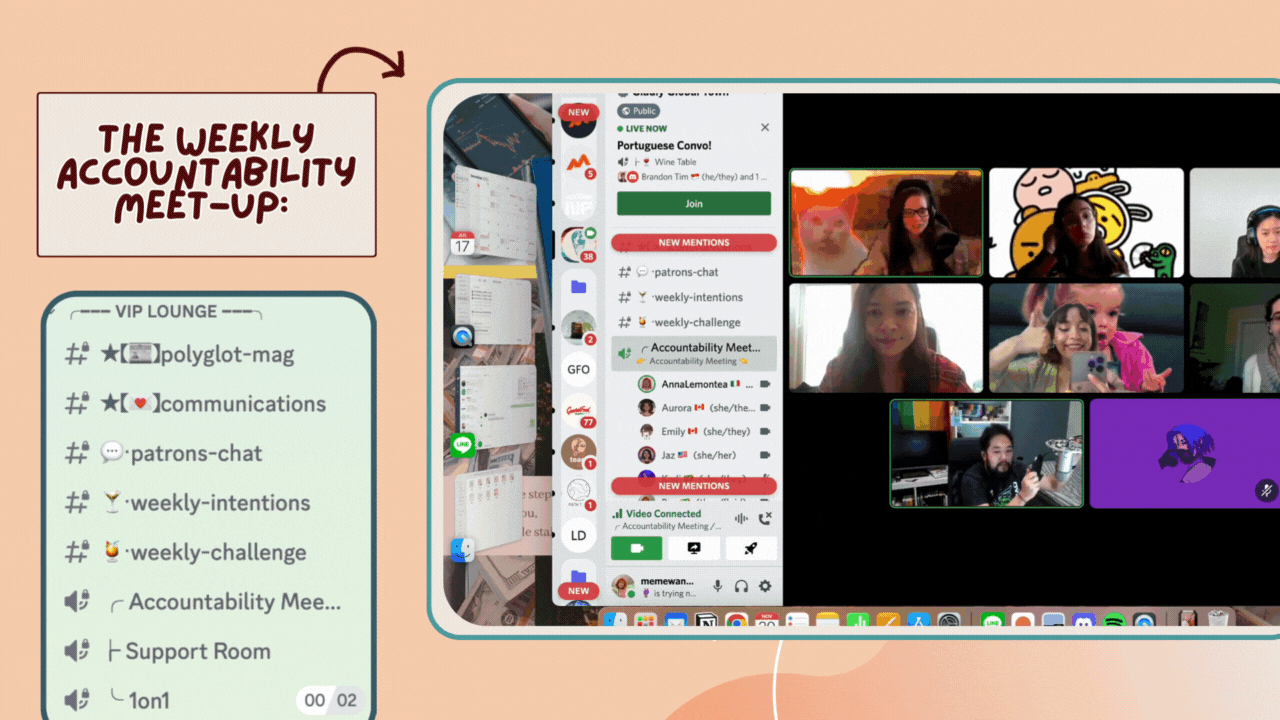Open patrons-chat in the Discord sidebar
This screenshot has height=720, width=1280.
[694, 272]
